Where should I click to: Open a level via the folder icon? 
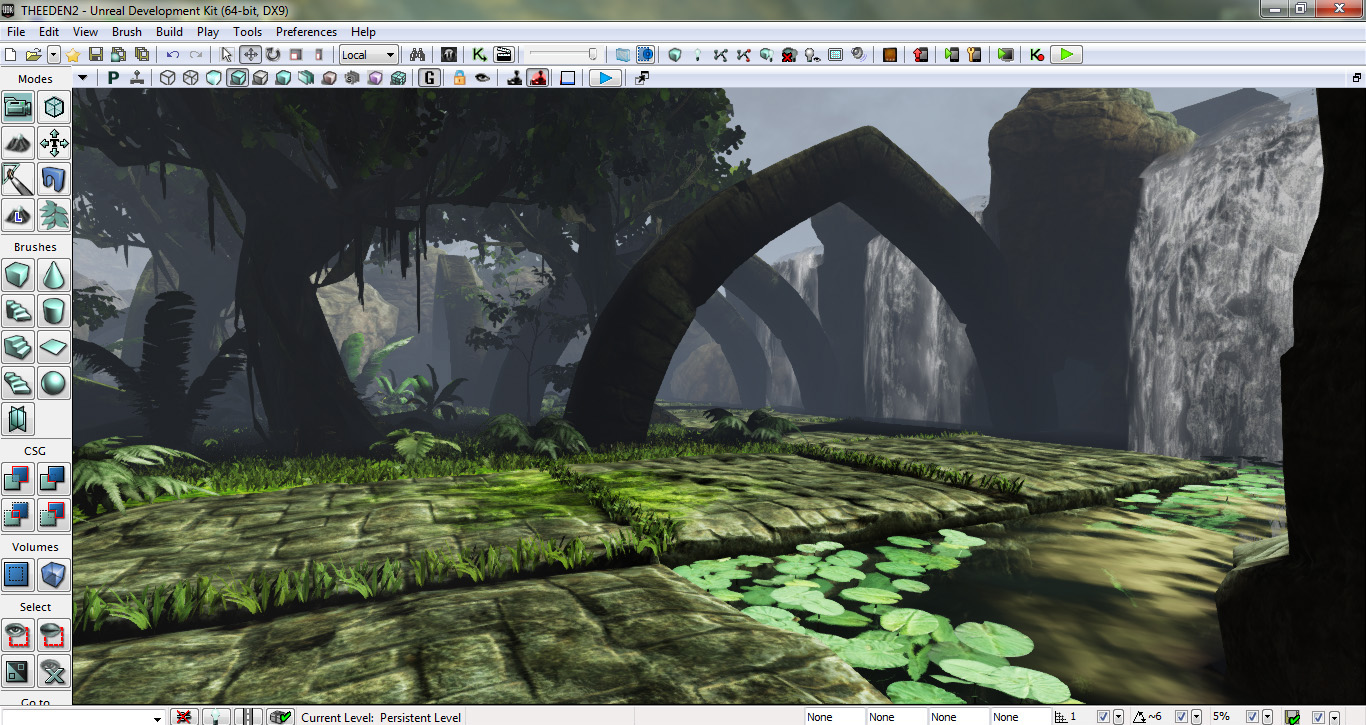(x=33, y=54)
